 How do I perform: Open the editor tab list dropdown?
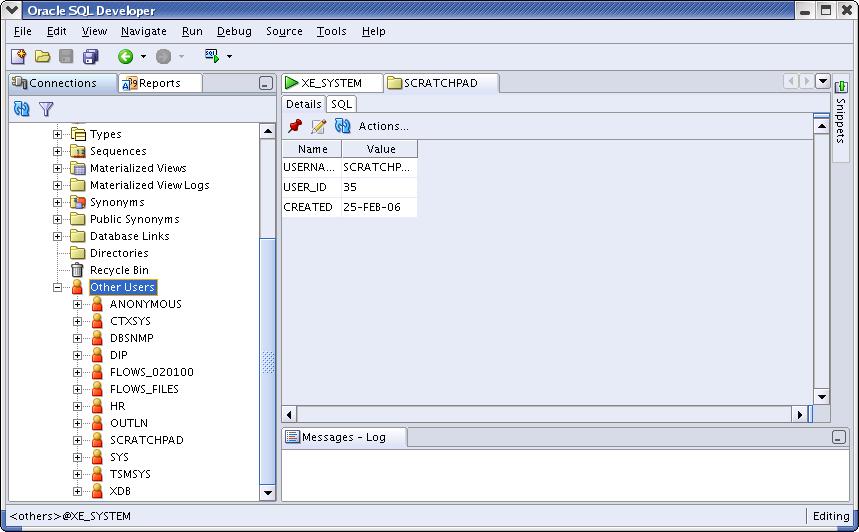pyautogui.click(x=822, y=81)
